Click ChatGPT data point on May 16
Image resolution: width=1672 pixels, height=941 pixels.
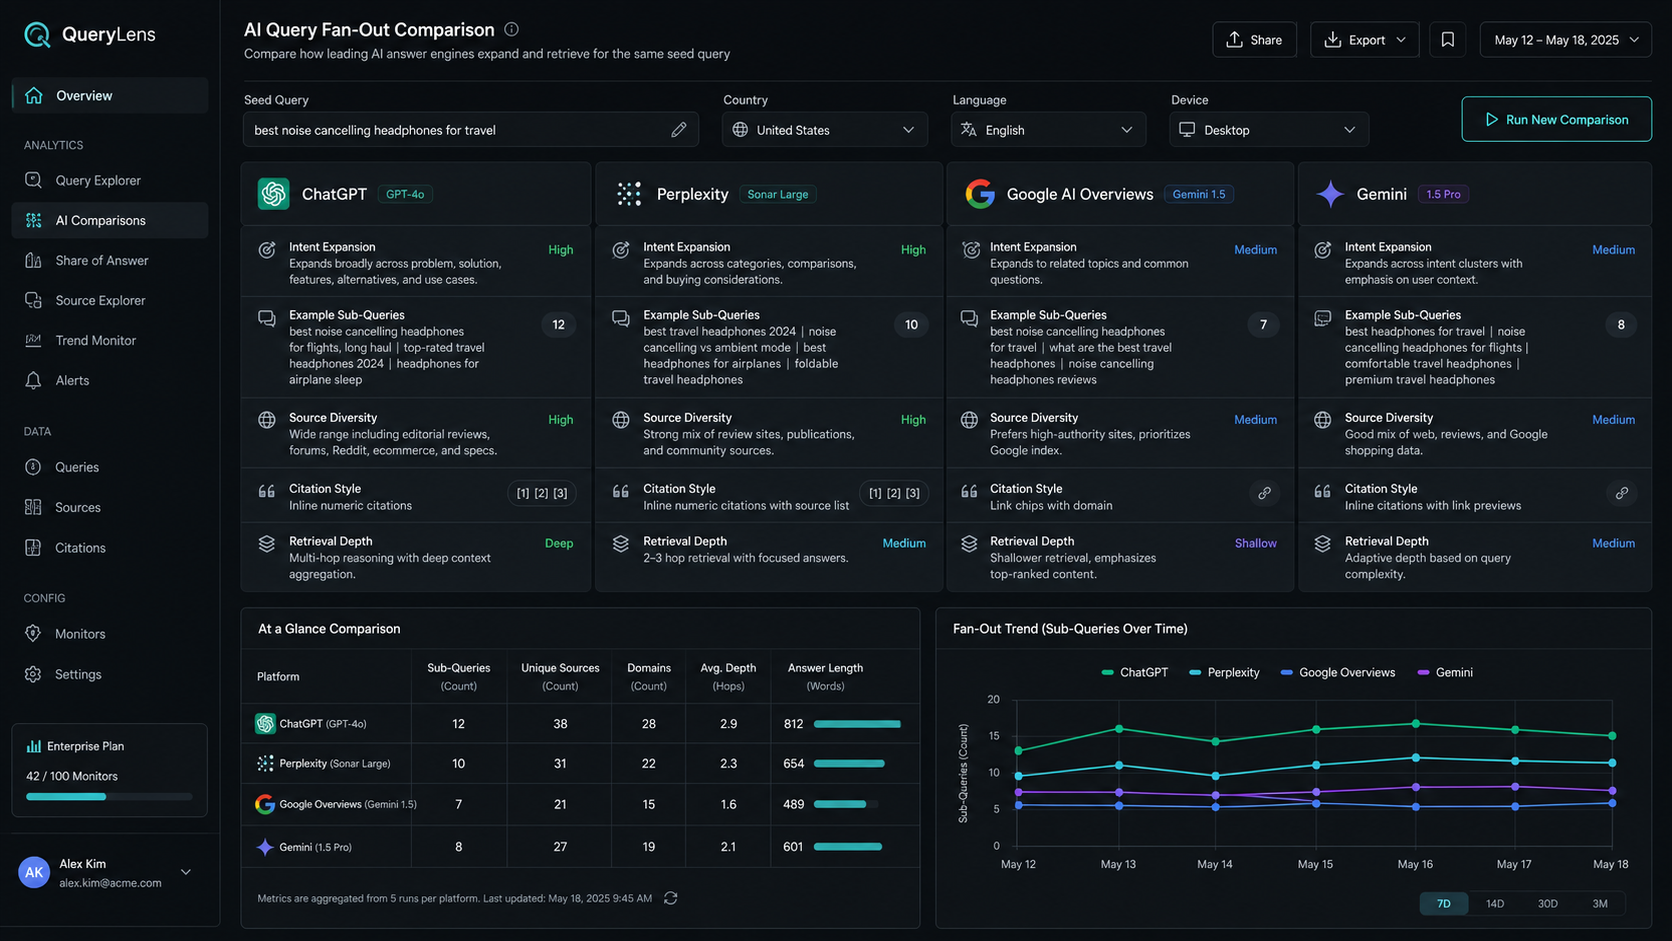point(1415,723)
